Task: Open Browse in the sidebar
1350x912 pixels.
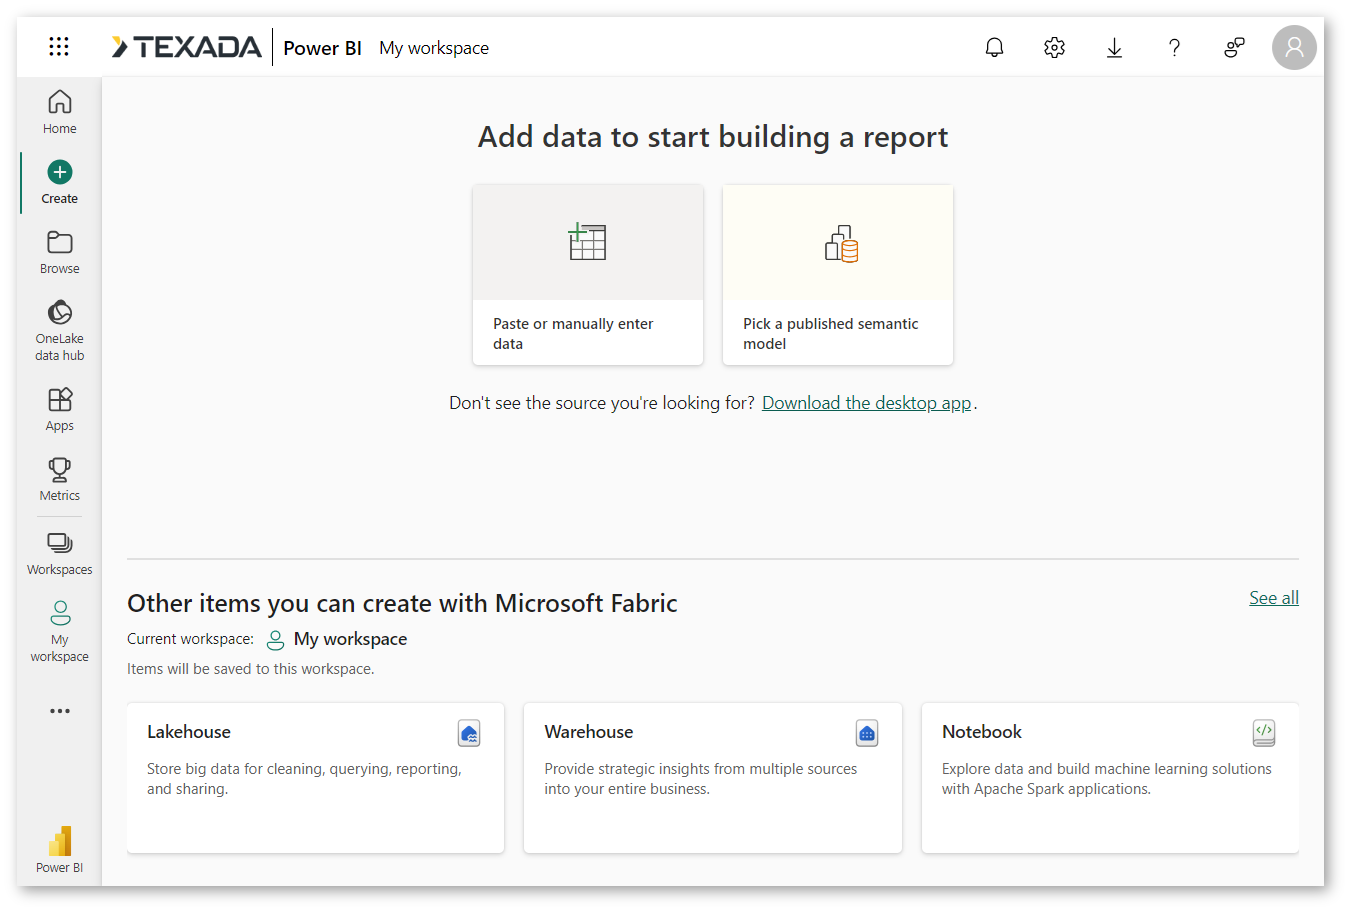Action: click(x=60, y=252)
